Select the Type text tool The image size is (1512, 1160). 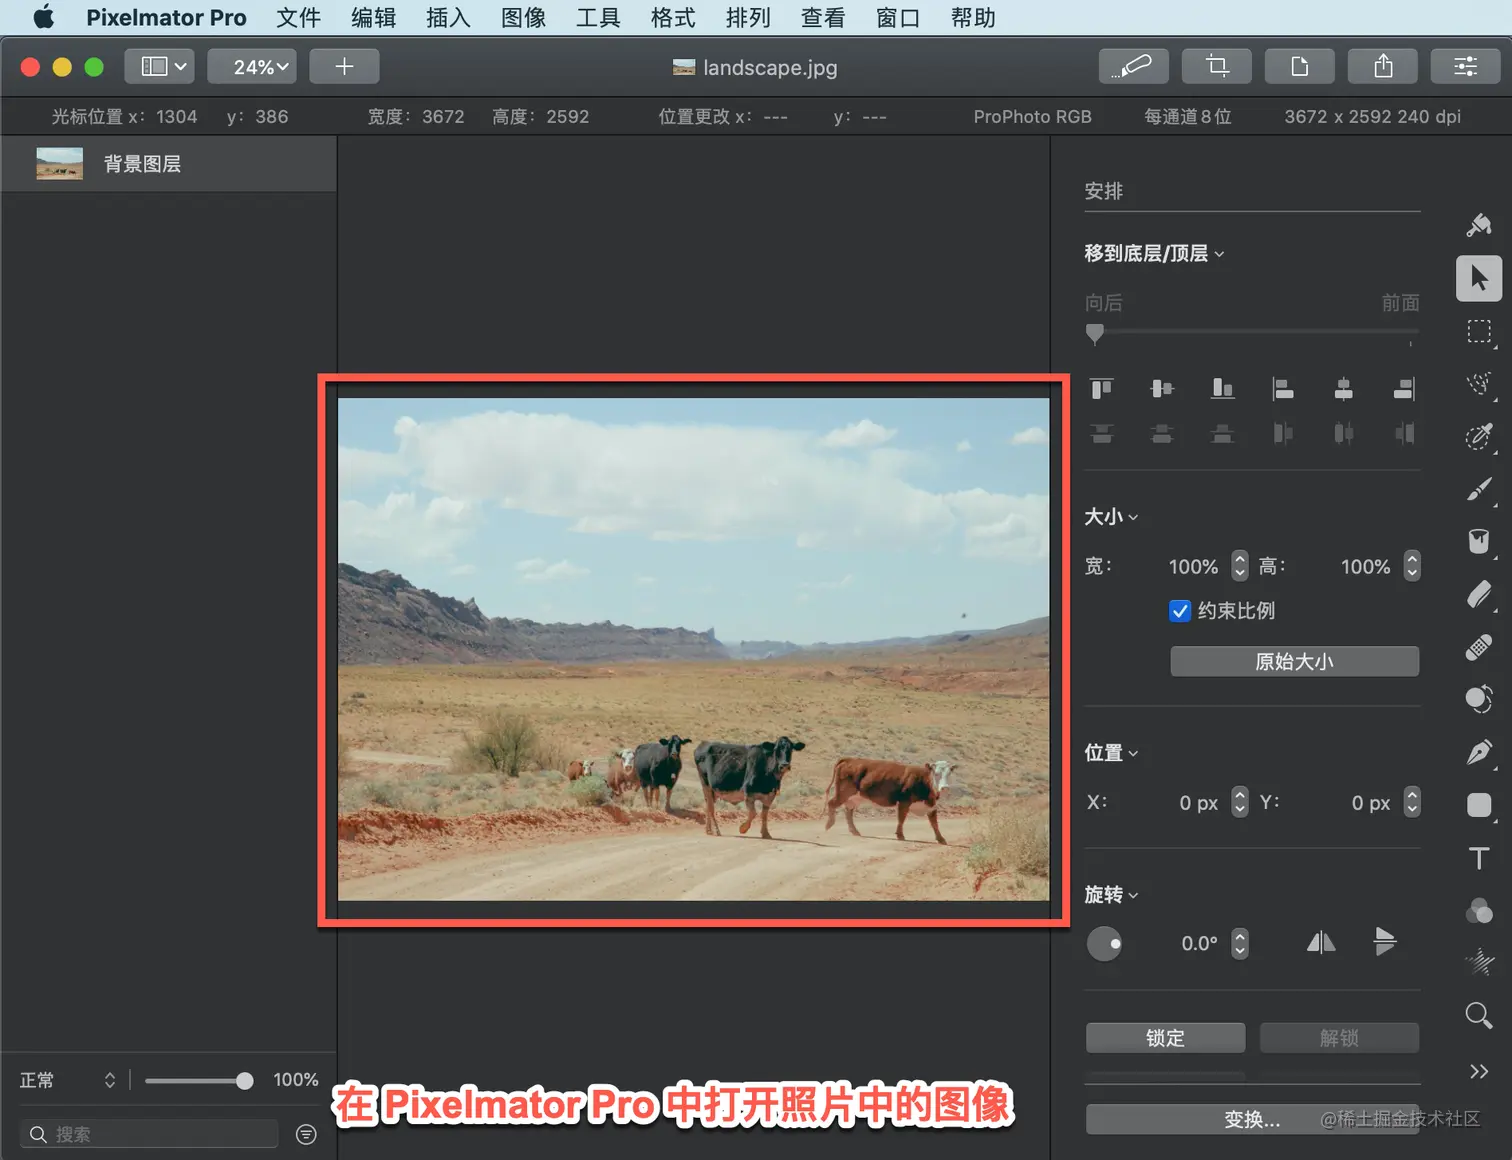tap(1479, 858)
